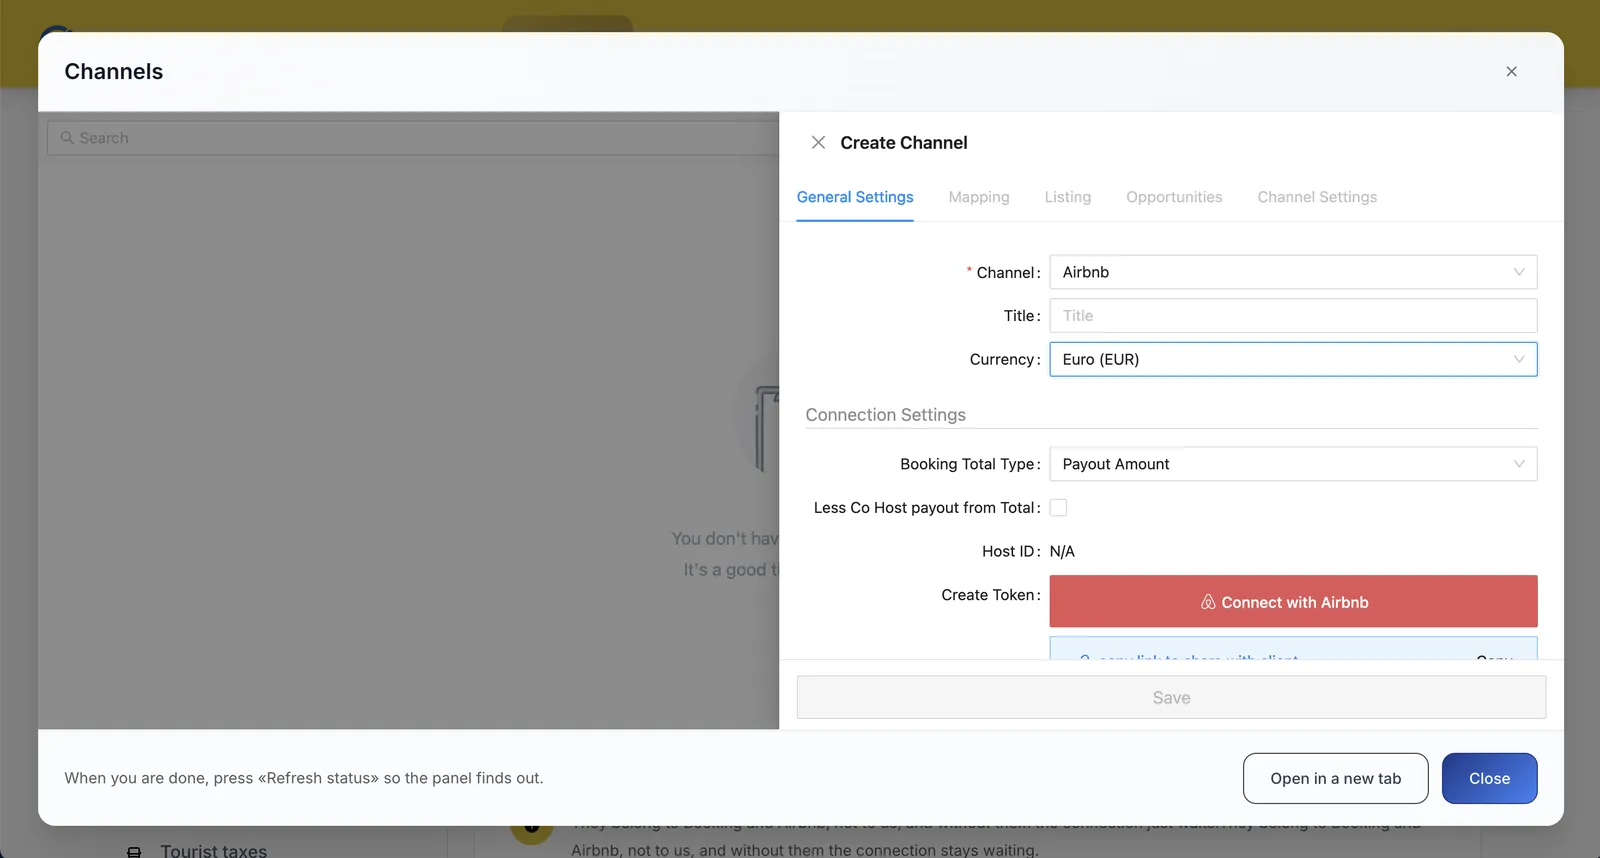Open the Opportunities tab
The width and height of the screenshot is (1600, 858).
pyautogui.click(x=1174, y=197)
